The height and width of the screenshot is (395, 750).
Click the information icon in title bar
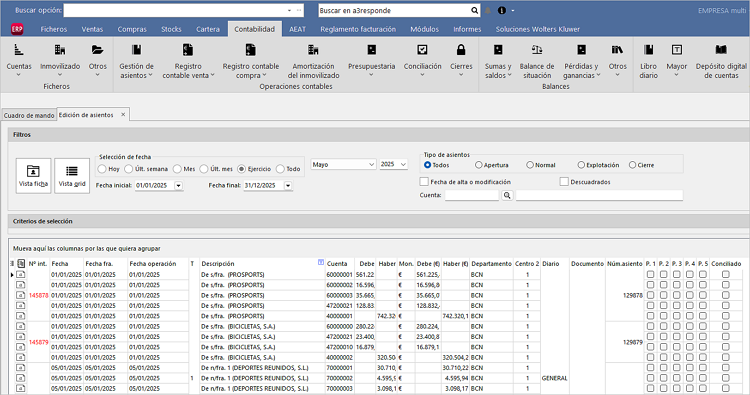point(502,11)
